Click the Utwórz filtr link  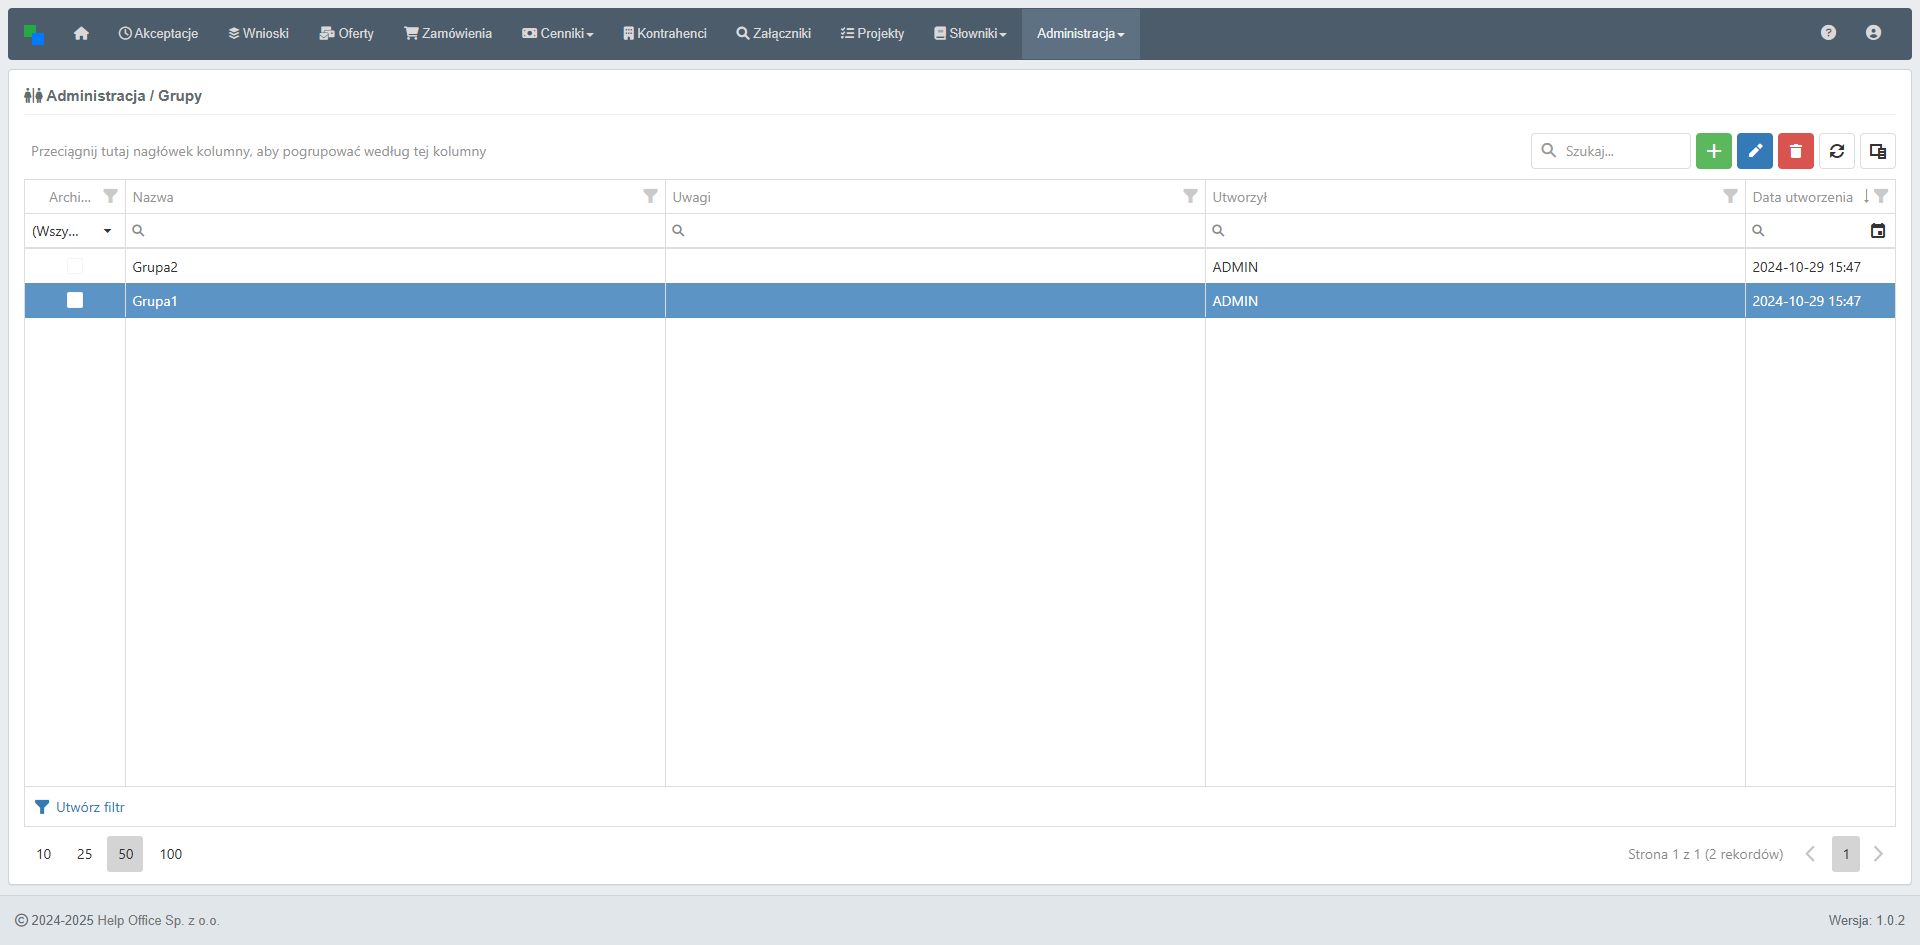(90, 807)
